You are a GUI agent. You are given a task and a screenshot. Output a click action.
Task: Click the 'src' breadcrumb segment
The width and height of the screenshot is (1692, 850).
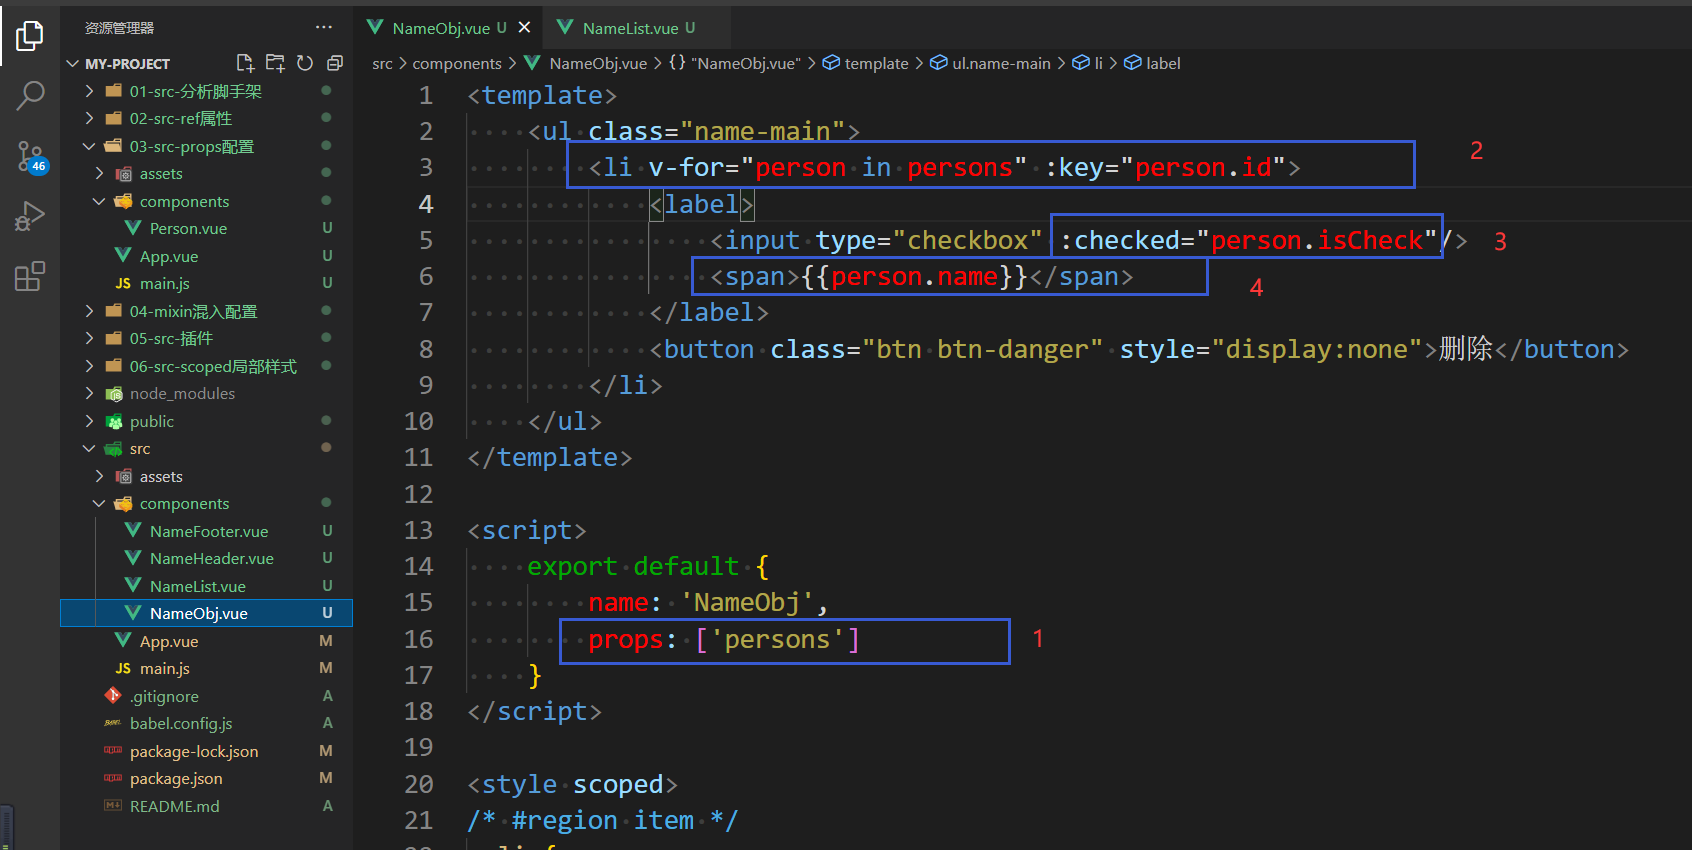point(382,63)
